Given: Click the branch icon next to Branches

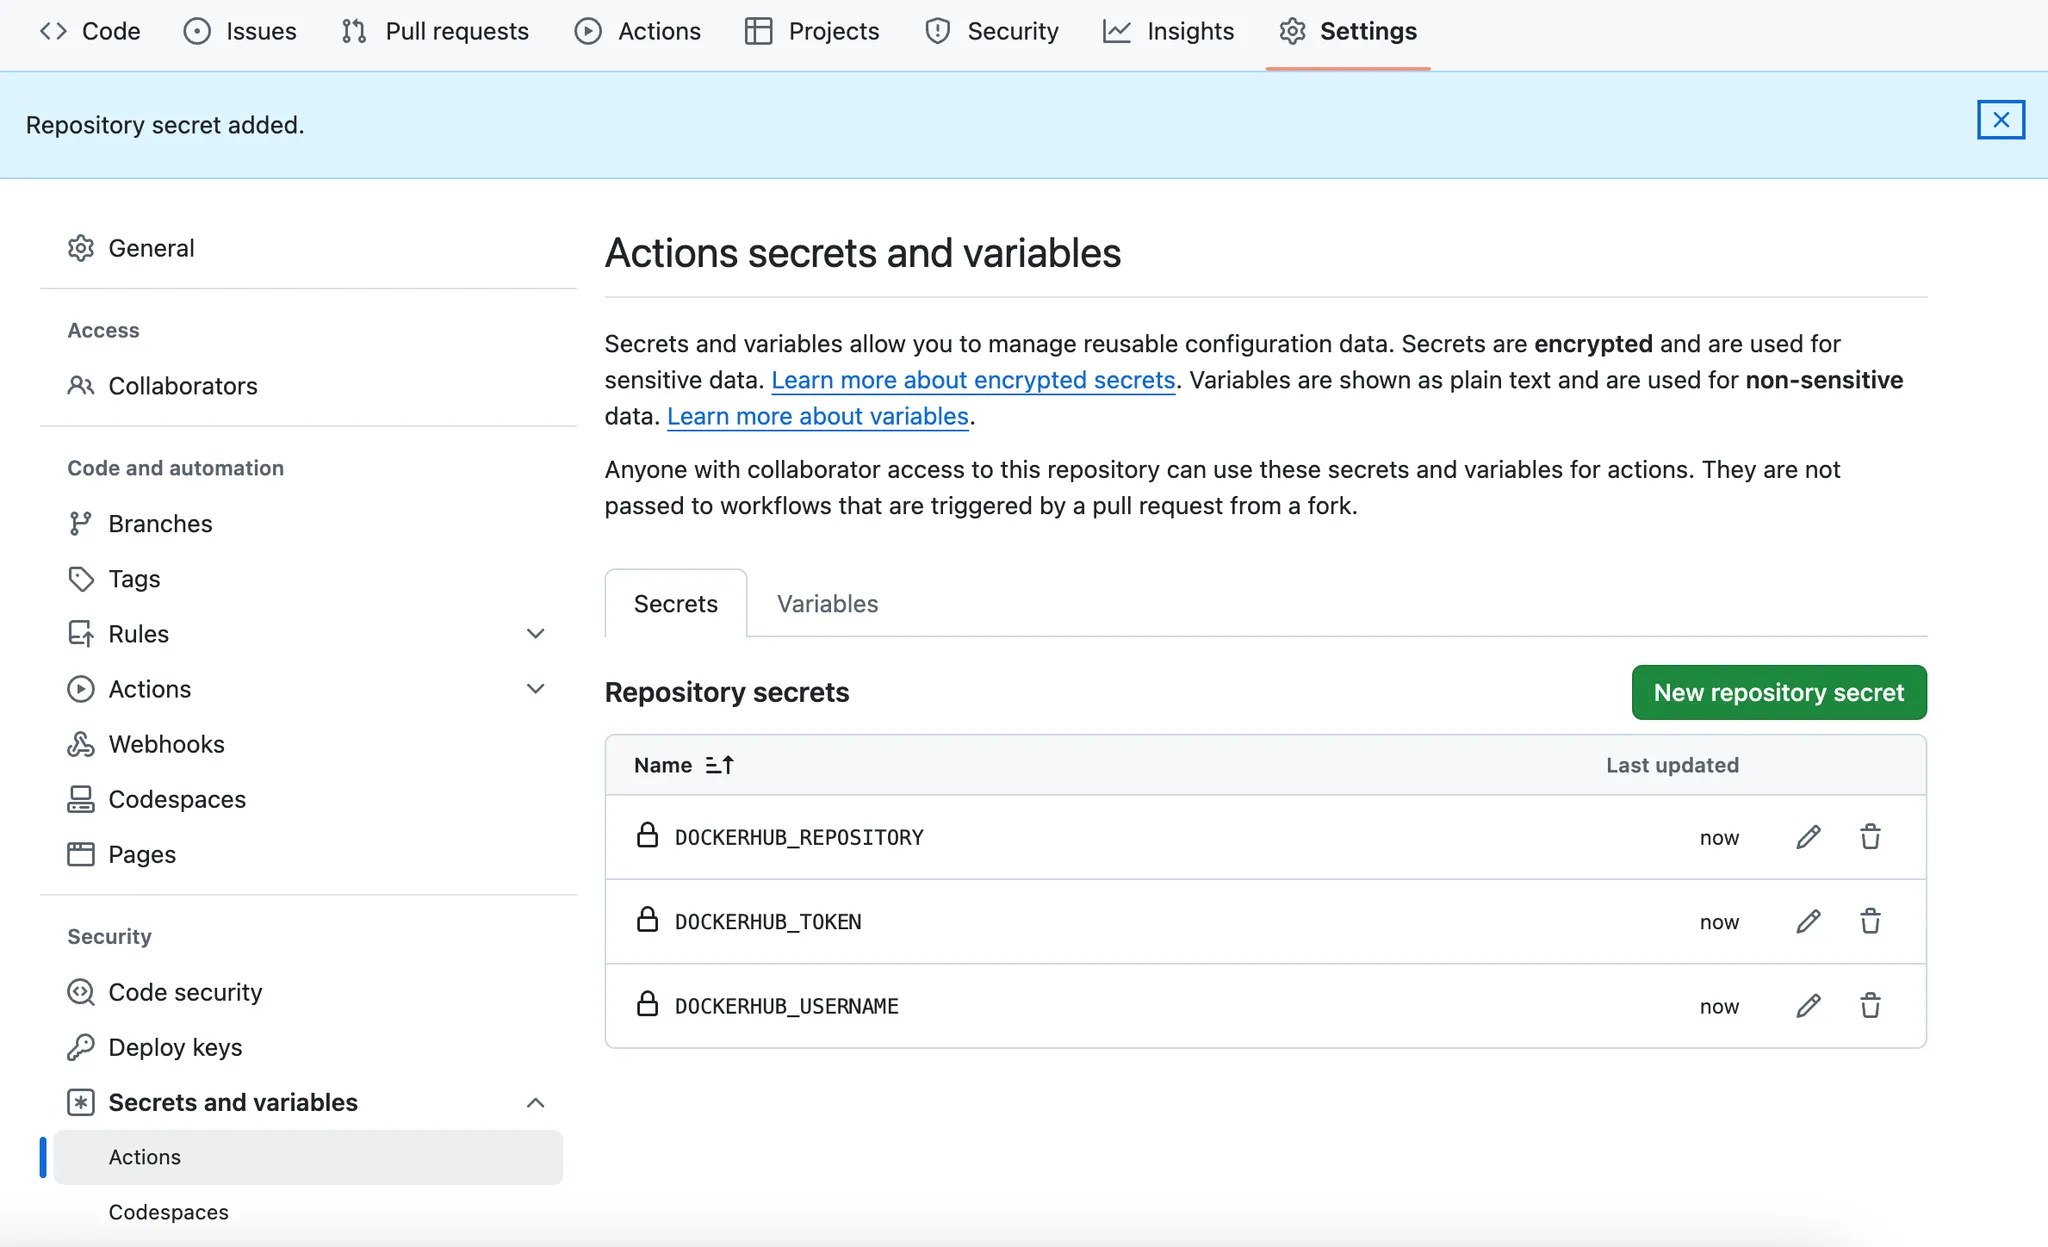Looking at the screenshot, I should 81,524.
